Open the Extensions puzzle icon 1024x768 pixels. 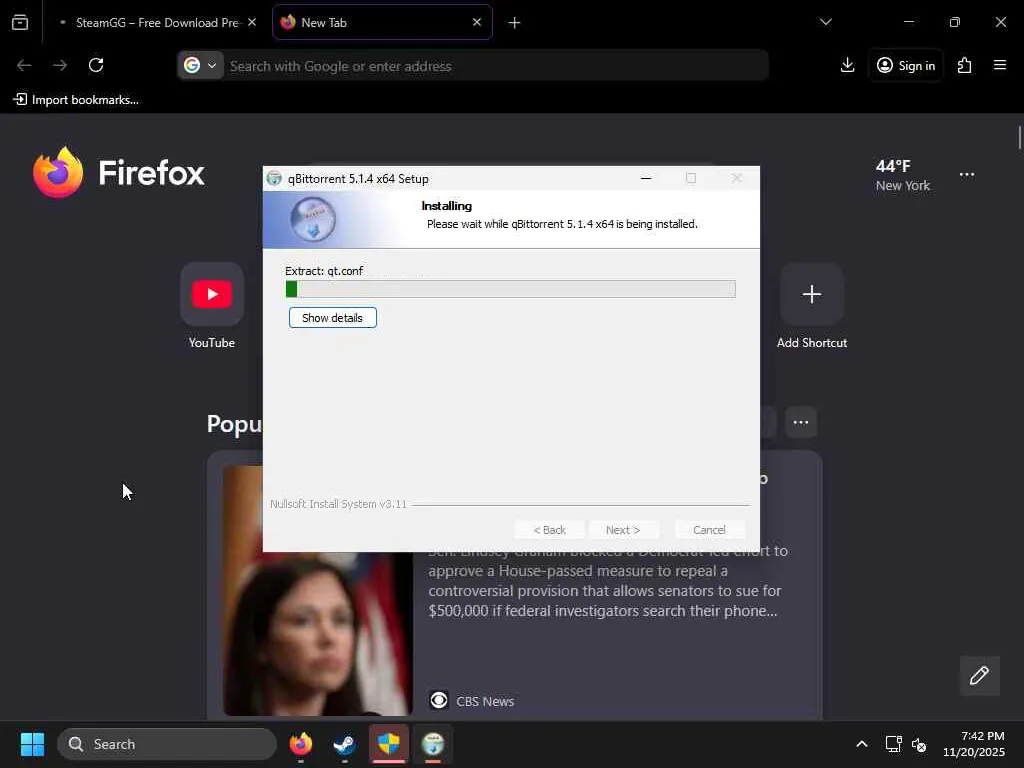point(965,65)
